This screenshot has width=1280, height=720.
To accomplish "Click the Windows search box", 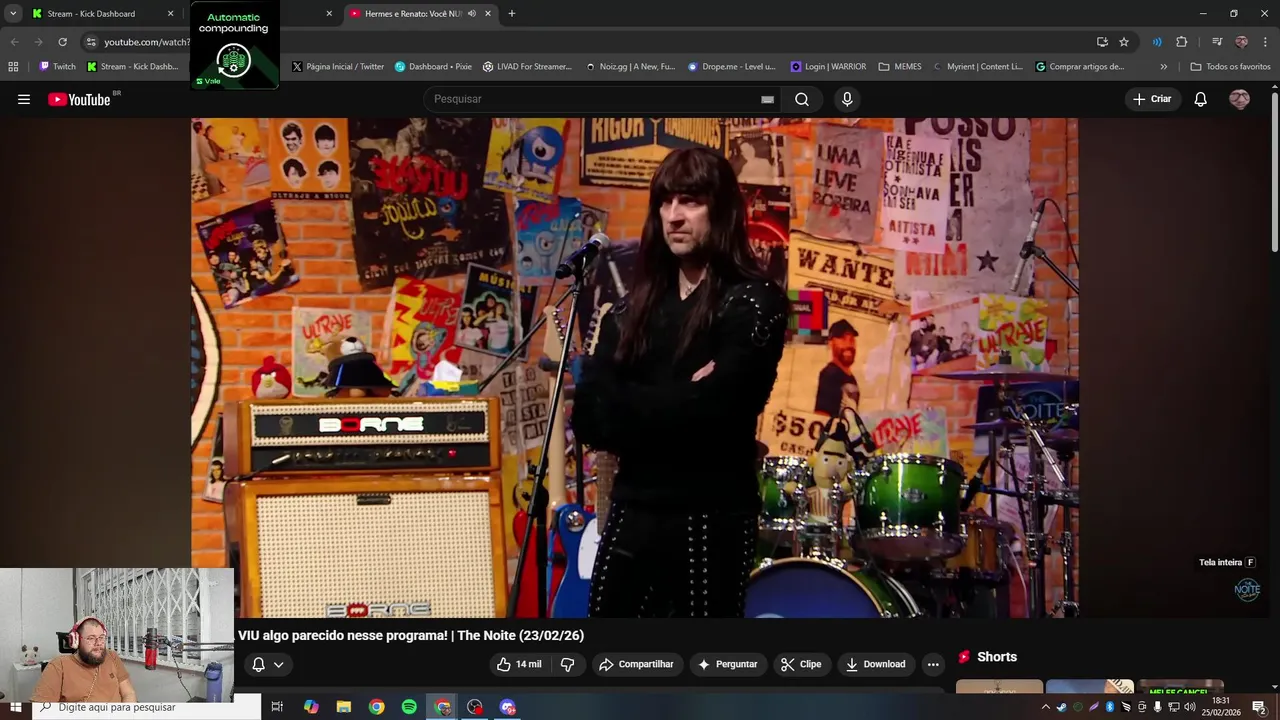I will [147, 707].
